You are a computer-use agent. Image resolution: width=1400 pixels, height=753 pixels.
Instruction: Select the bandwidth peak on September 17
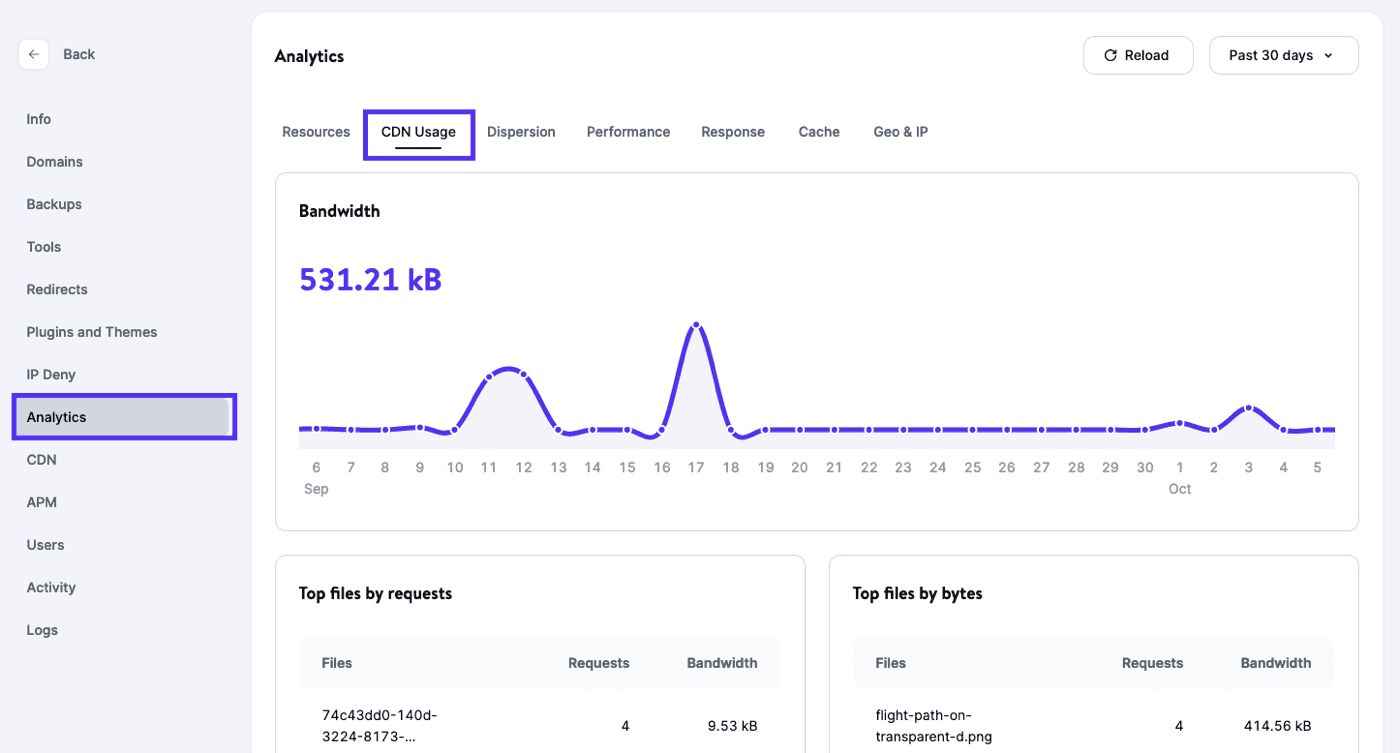[x=696, y=323]
